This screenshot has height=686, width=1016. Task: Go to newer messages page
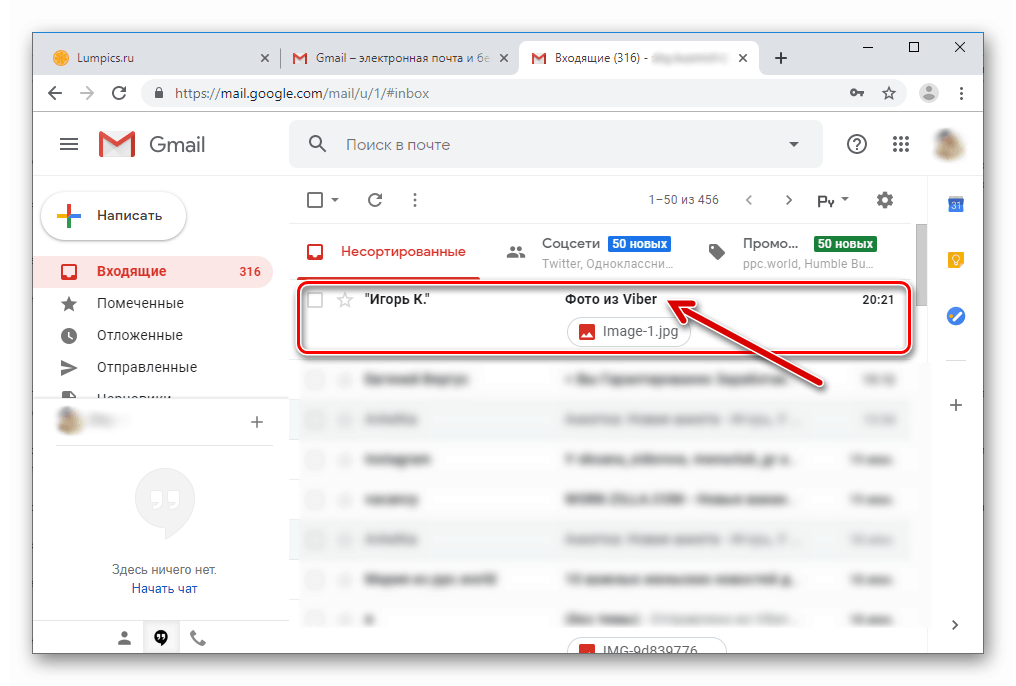749,200
